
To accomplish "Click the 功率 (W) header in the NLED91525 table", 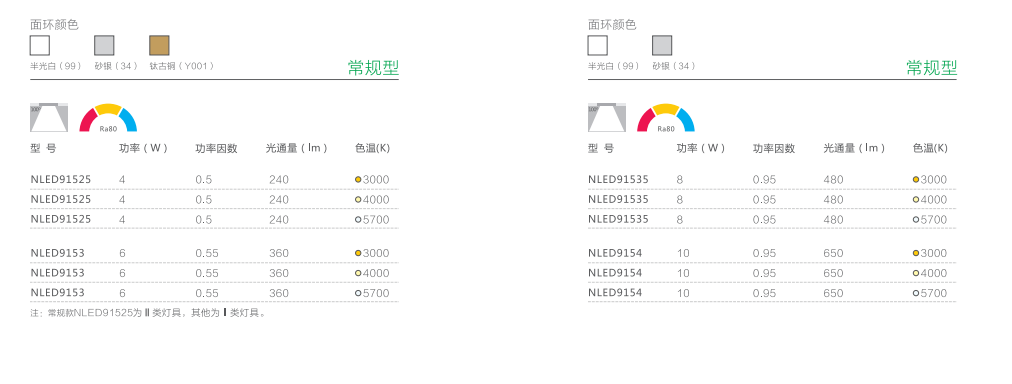I will pyautogui.click(x=143, y=148).
